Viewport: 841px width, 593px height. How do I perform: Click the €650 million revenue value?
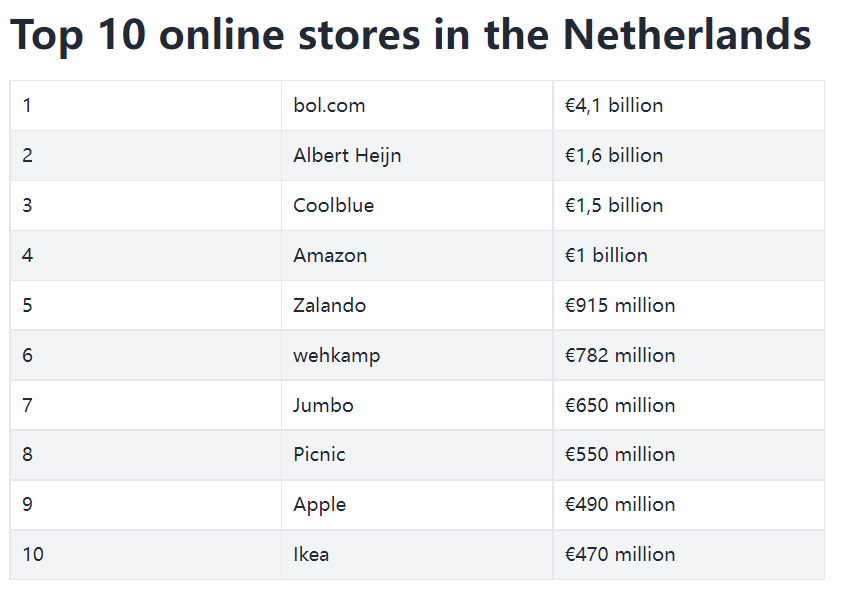pyautogui.click(x=619, y=406)
